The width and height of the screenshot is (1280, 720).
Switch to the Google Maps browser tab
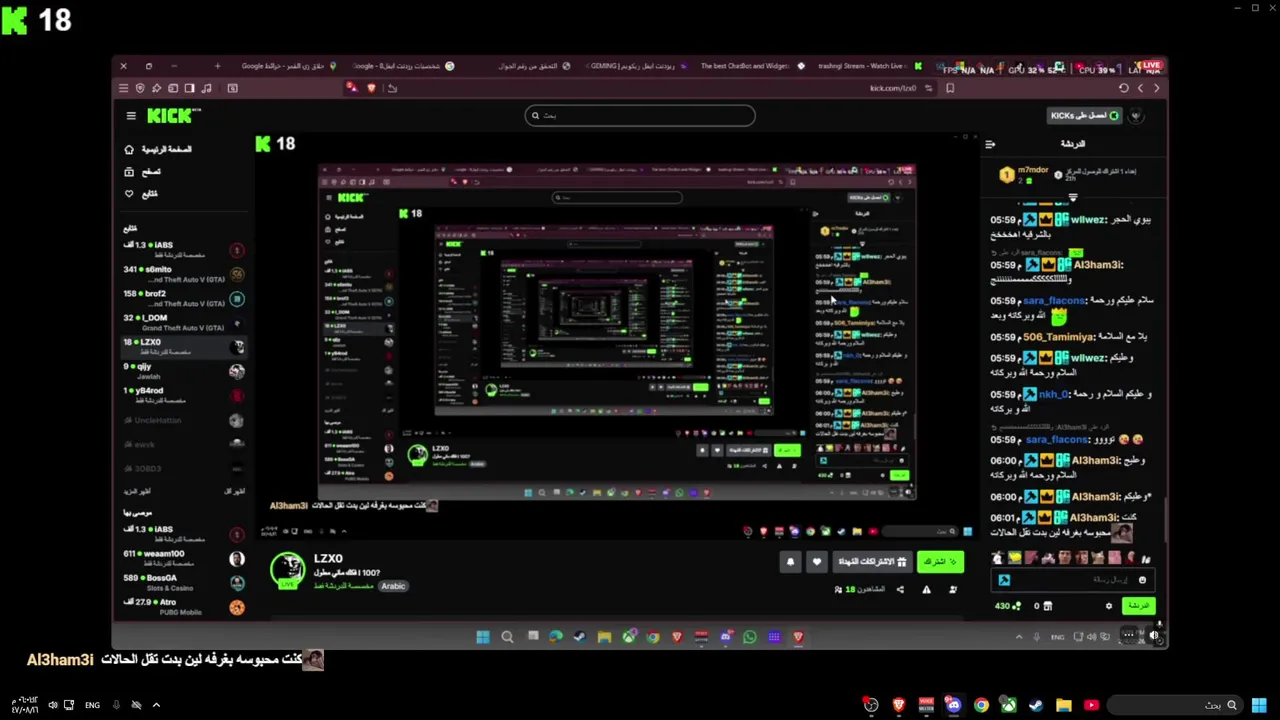coord(290,66)
